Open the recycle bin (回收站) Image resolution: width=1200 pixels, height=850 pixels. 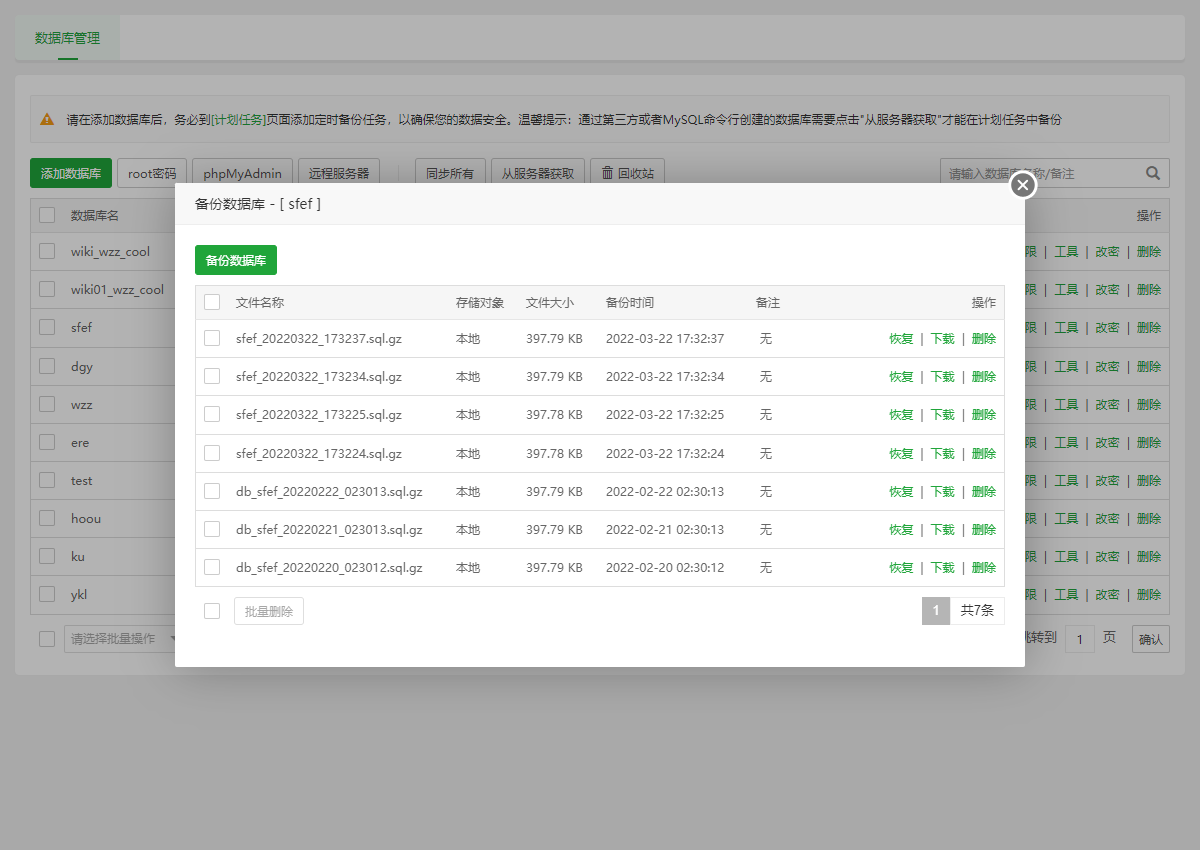pos(627,173)
